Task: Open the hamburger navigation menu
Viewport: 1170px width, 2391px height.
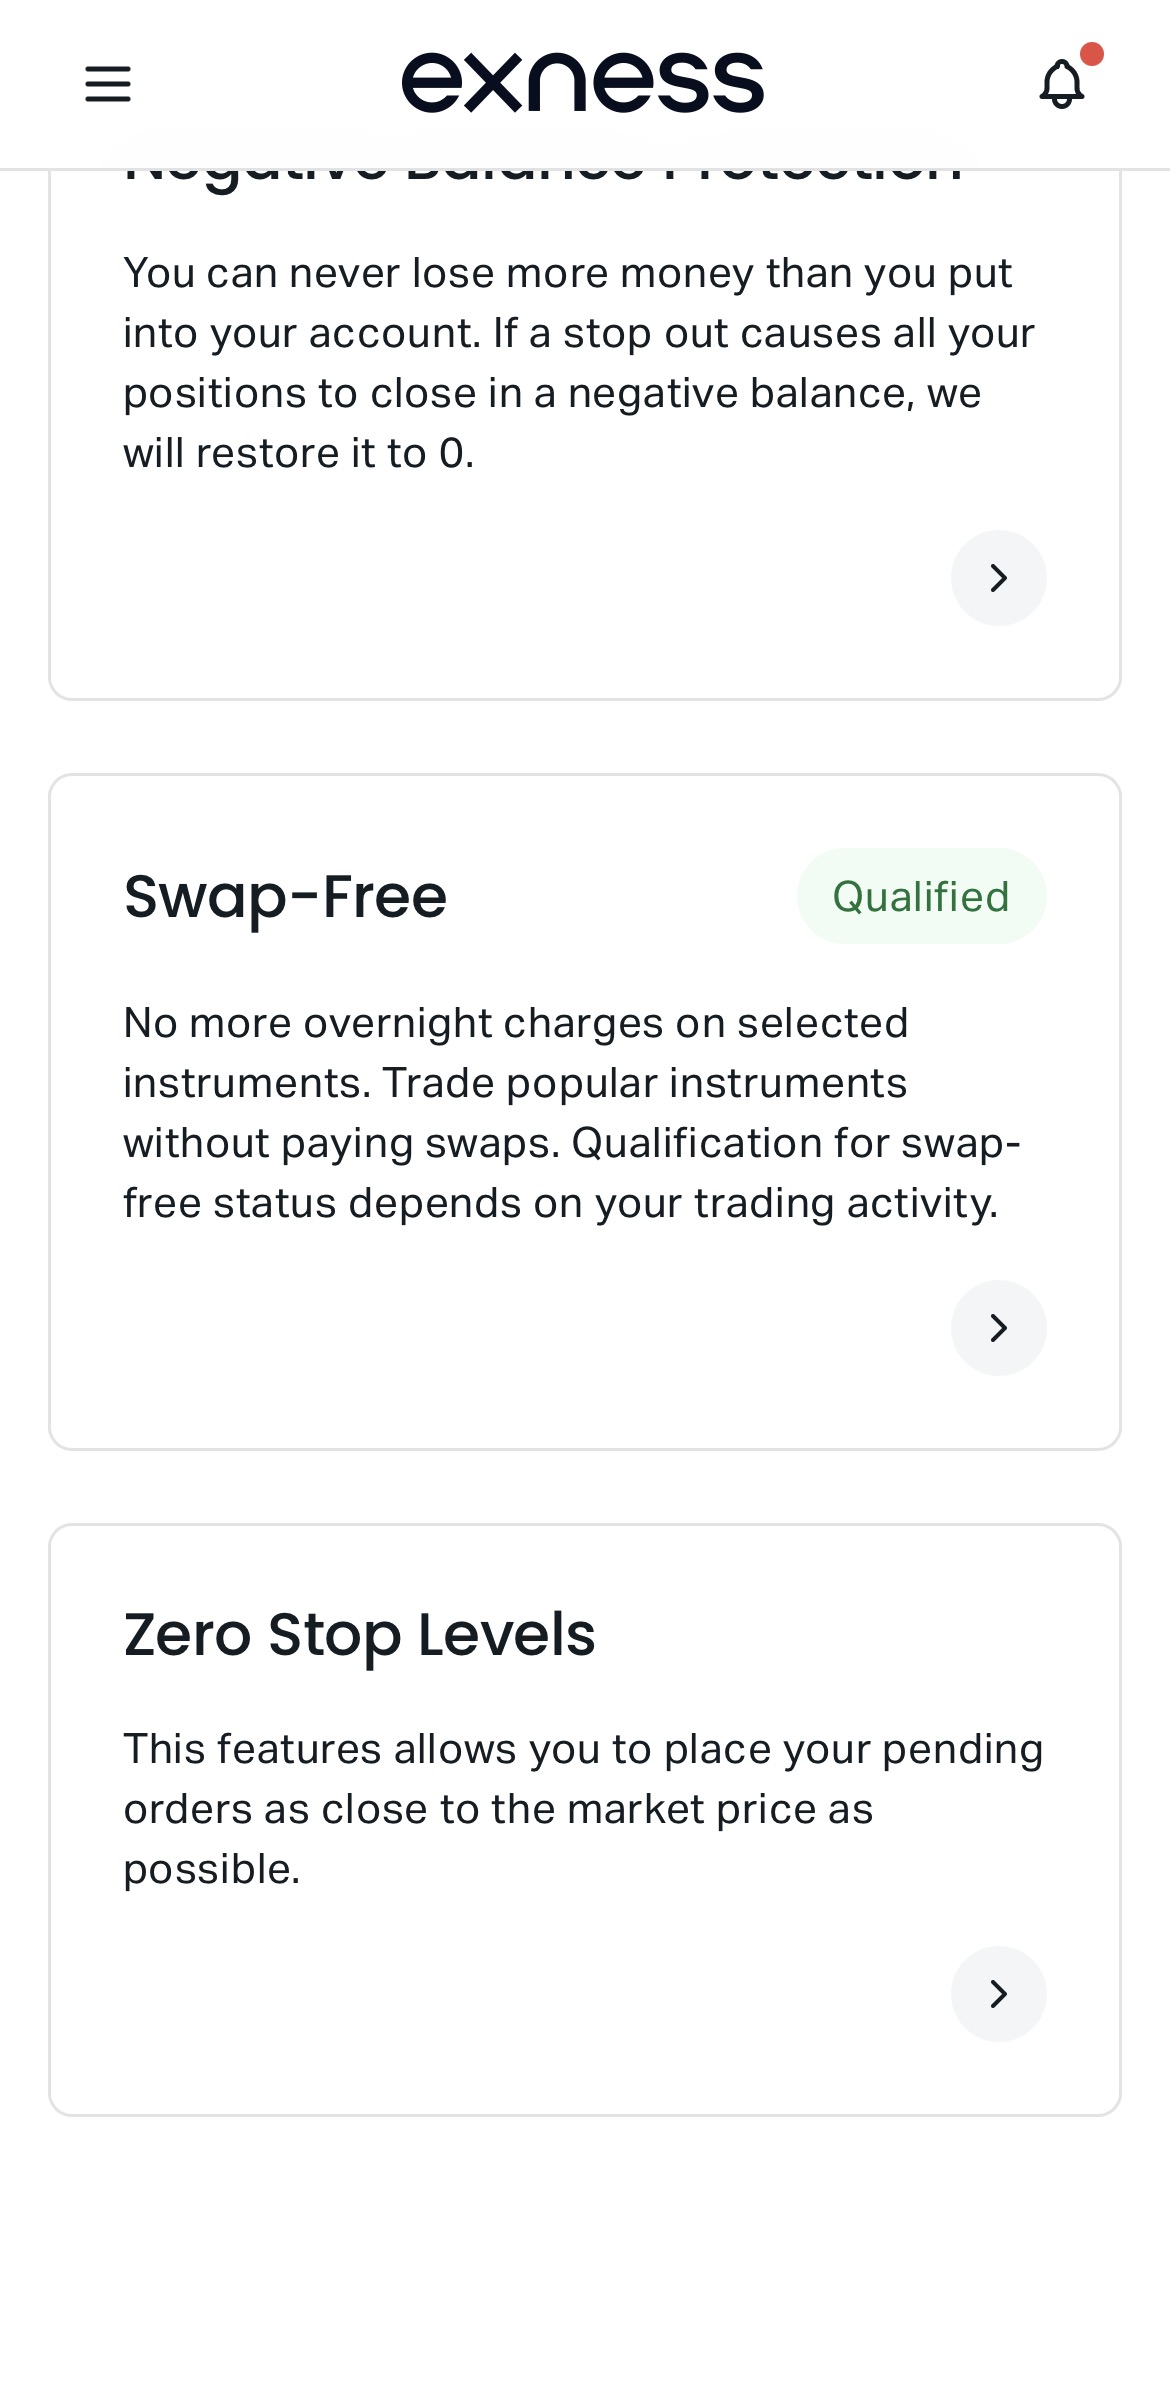Action: point(107,85)
